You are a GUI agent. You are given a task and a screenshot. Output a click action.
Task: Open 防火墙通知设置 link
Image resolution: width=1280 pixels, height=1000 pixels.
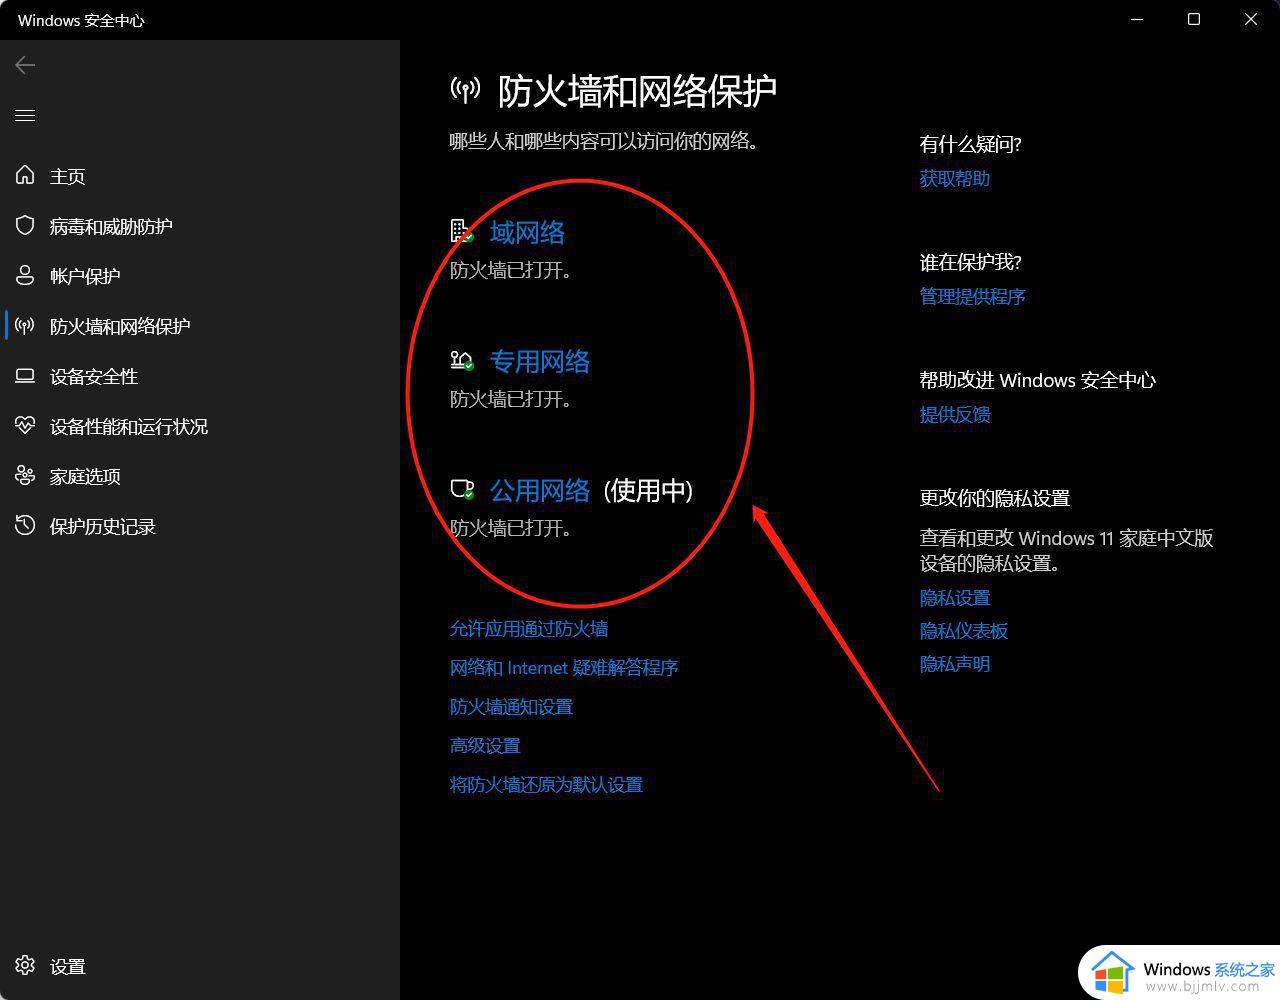pos(511,706)
